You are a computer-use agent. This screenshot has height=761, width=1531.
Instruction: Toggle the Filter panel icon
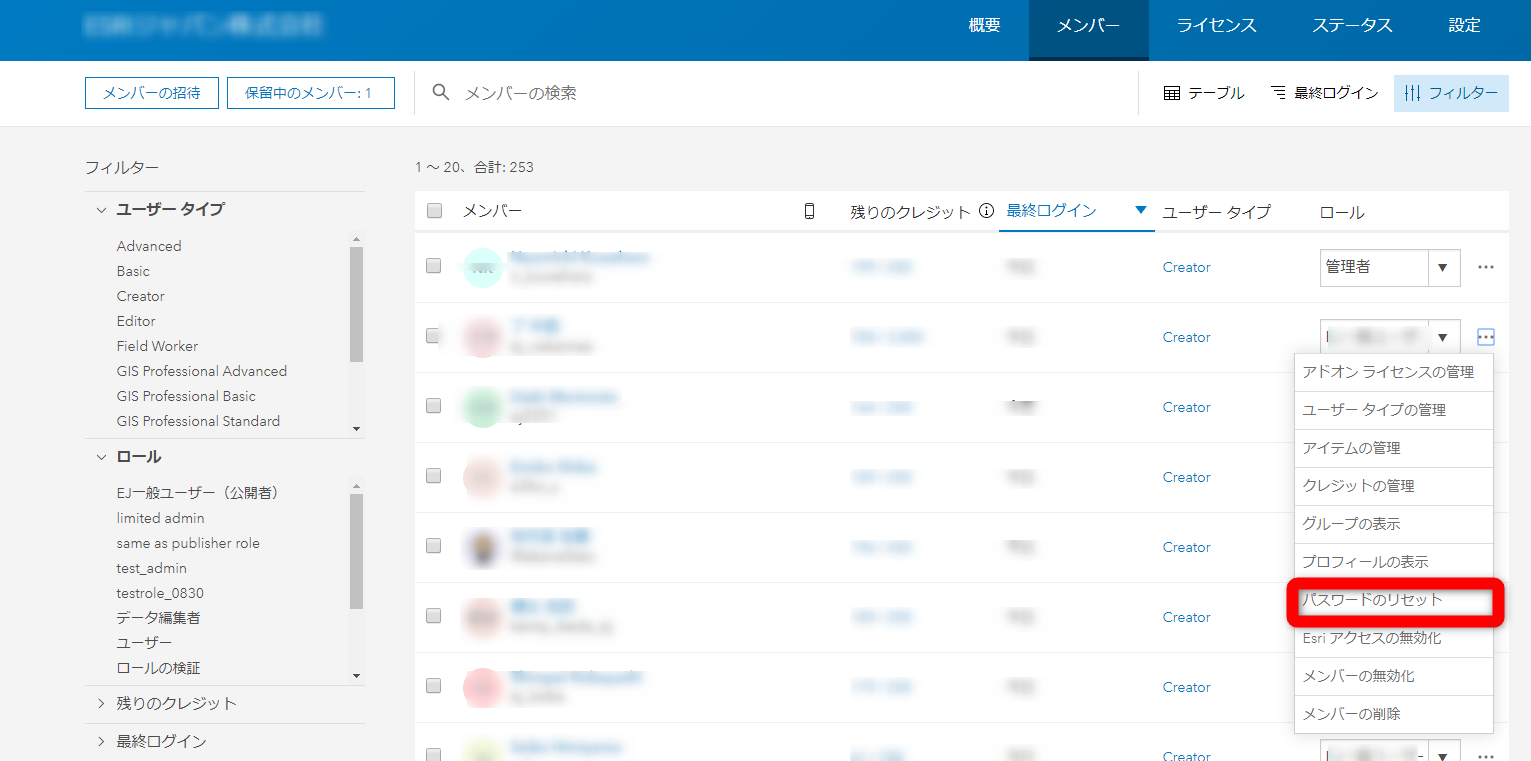click(1412, 93)
